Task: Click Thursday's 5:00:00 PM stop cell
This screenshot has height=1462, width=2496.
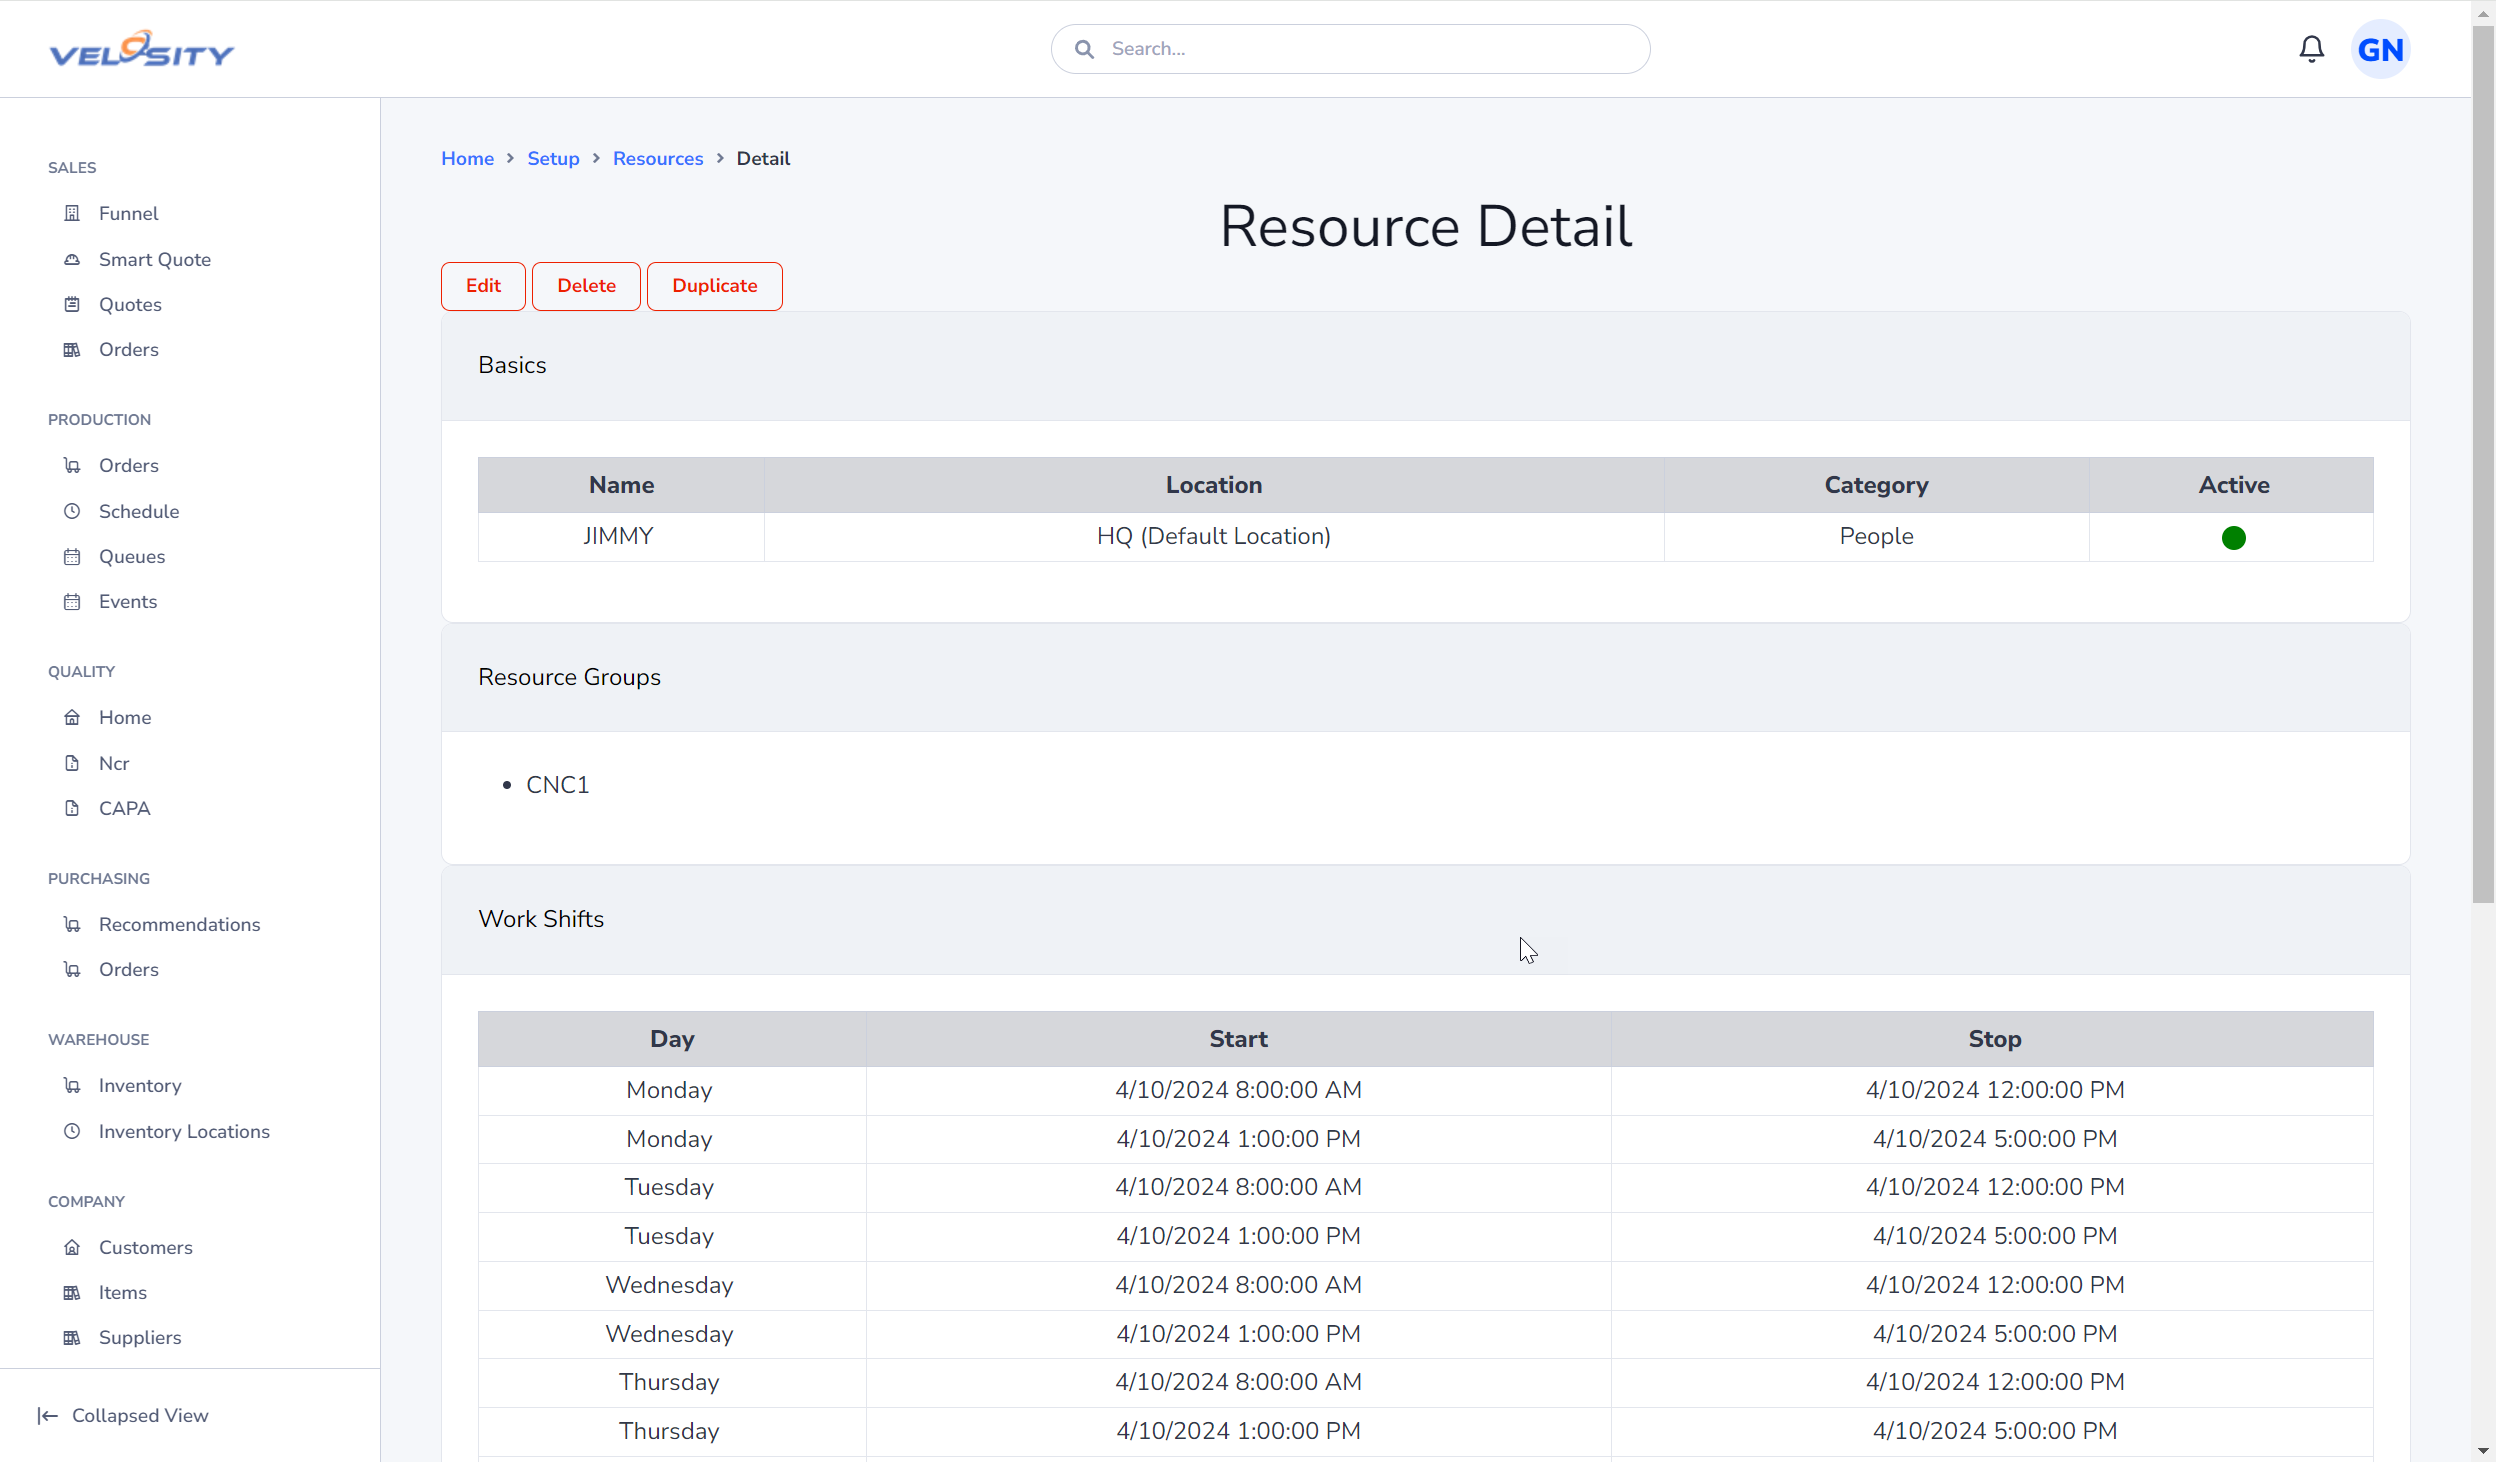Action: pos(1994,1431)
